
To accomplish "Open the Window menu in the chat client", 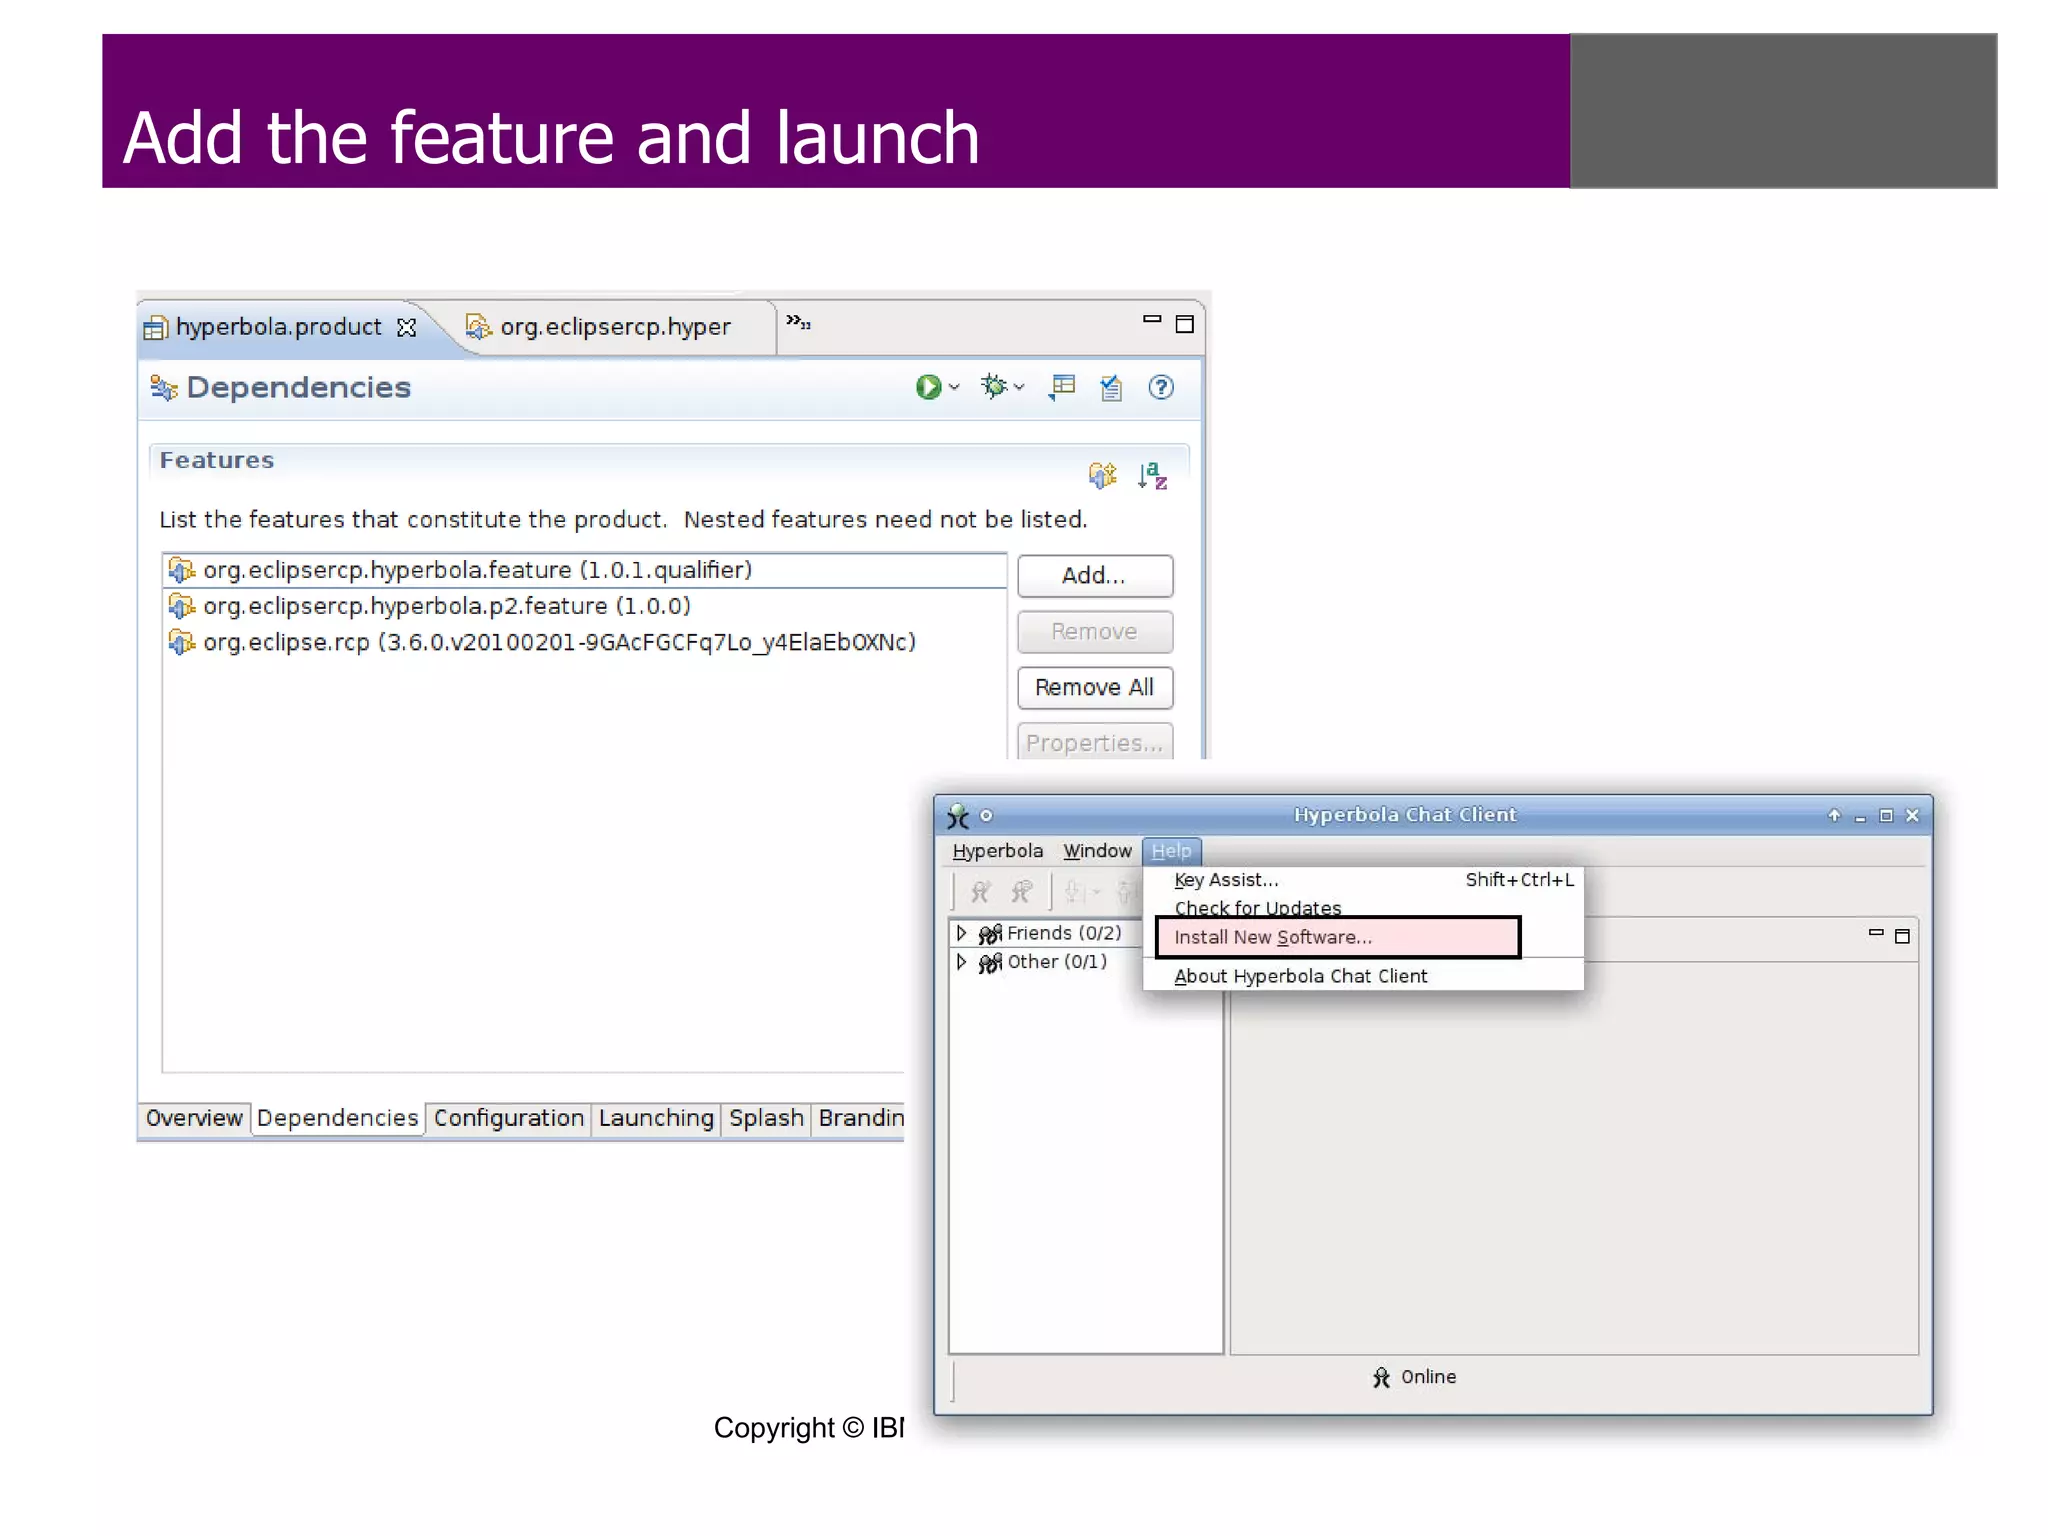I will pyautogui.click(x=1097, y=851).
